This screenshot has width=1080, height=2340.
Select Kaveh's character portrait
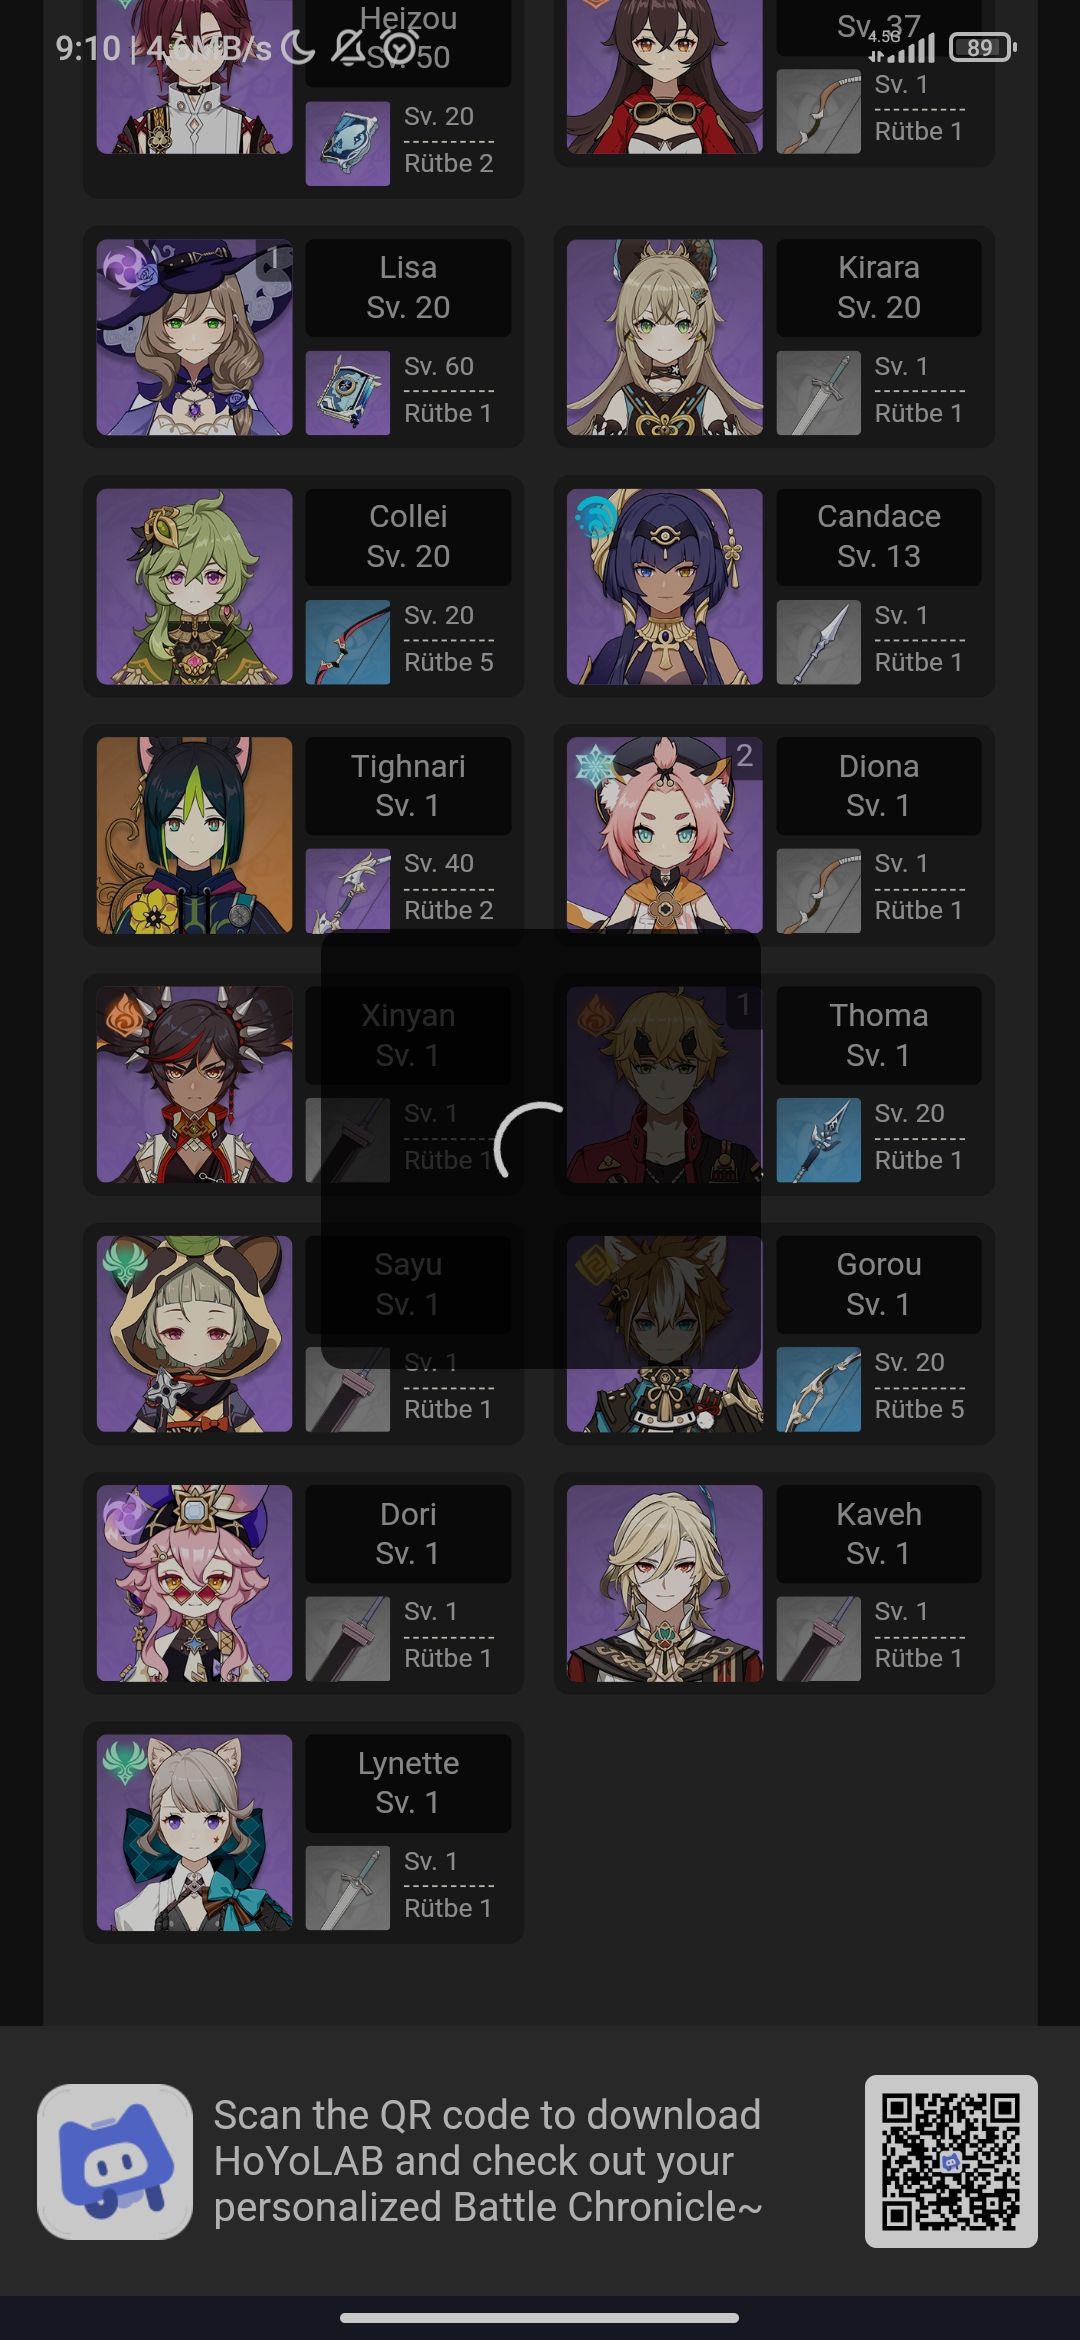click(x=665, y=1583)
